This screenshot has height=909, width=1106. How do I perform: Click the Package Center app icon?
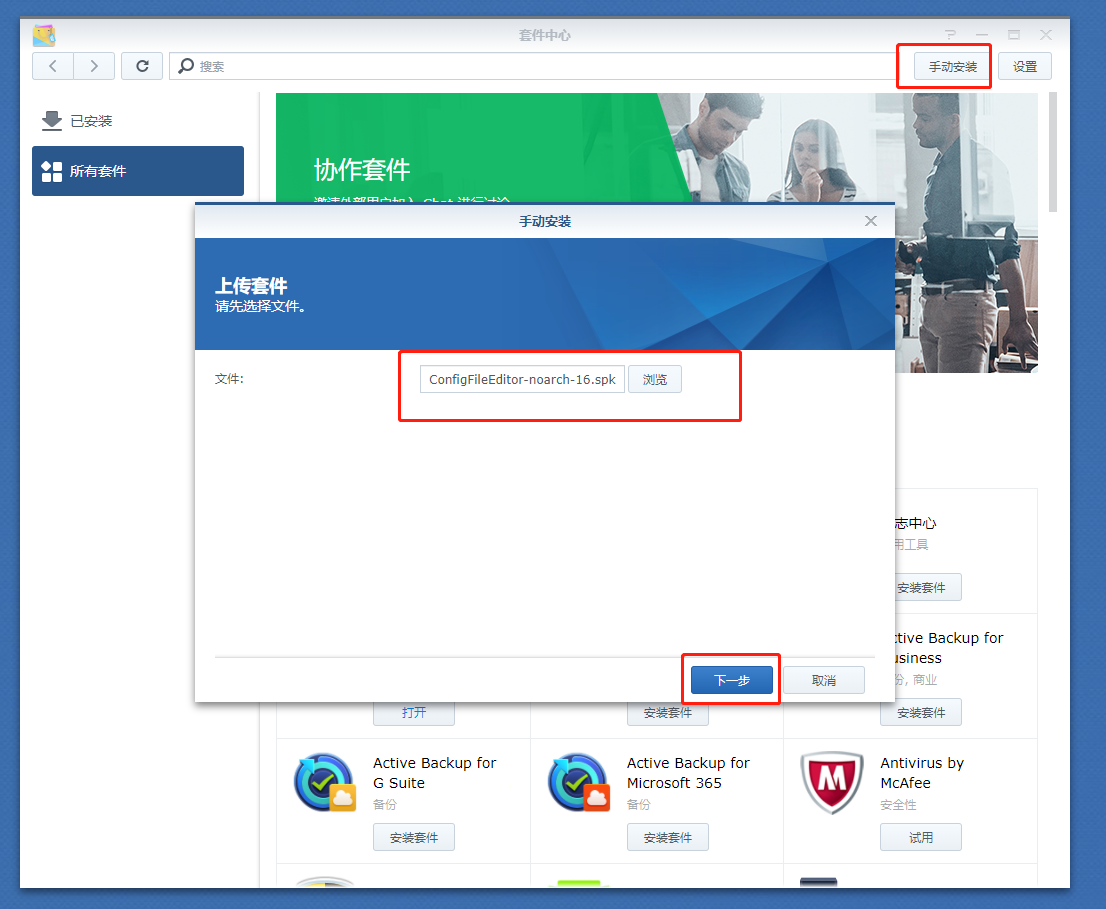pos(44,35)
